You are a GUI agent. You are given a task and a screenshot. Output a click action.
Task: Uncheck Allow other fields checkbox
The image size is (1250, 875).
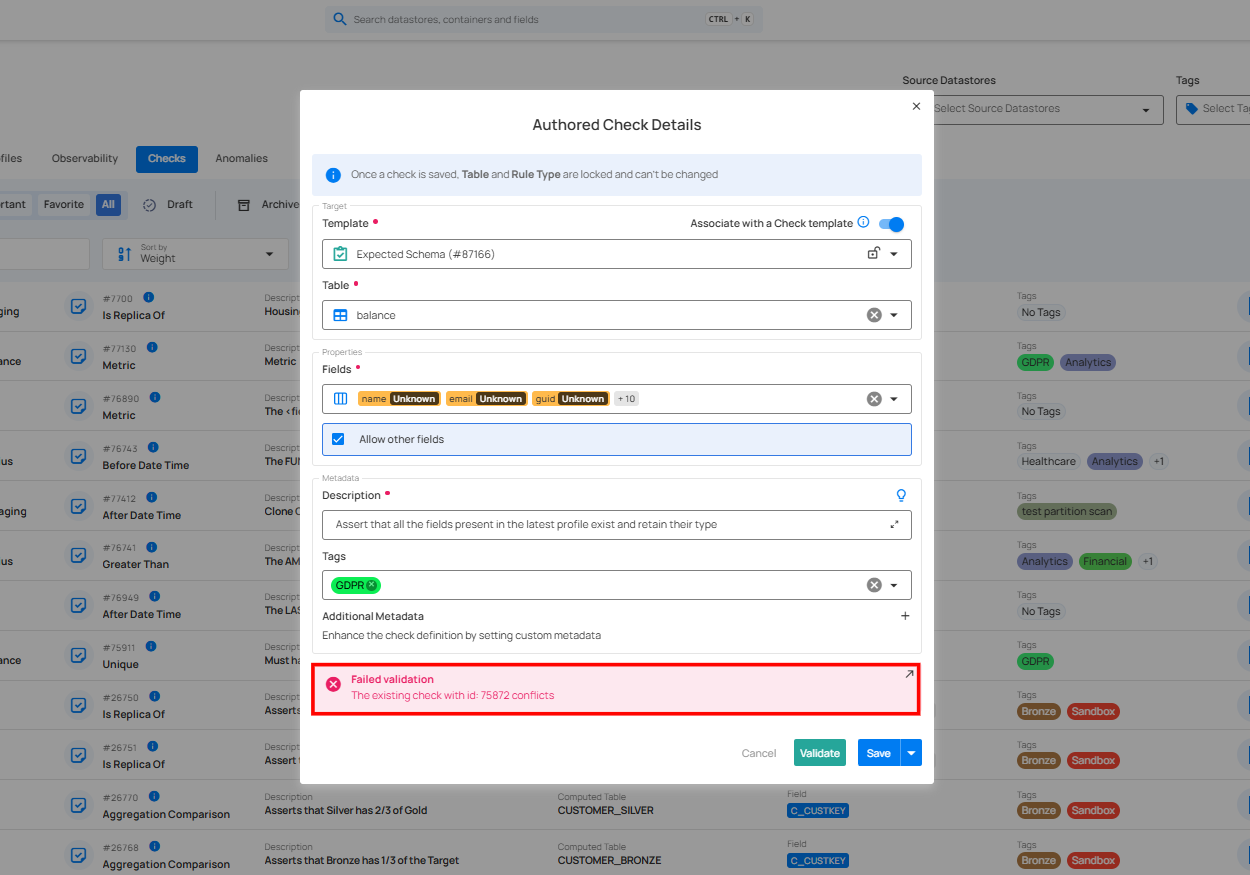coord(338,439)
